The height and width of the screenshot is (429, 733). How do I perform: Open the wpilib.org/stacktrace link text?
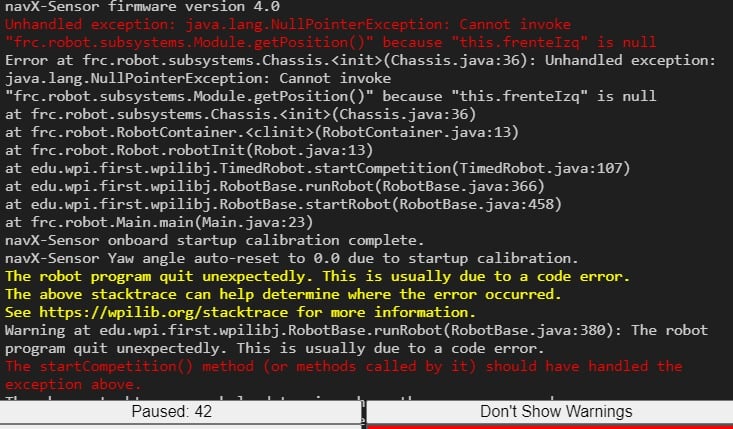tap(164, 312)
